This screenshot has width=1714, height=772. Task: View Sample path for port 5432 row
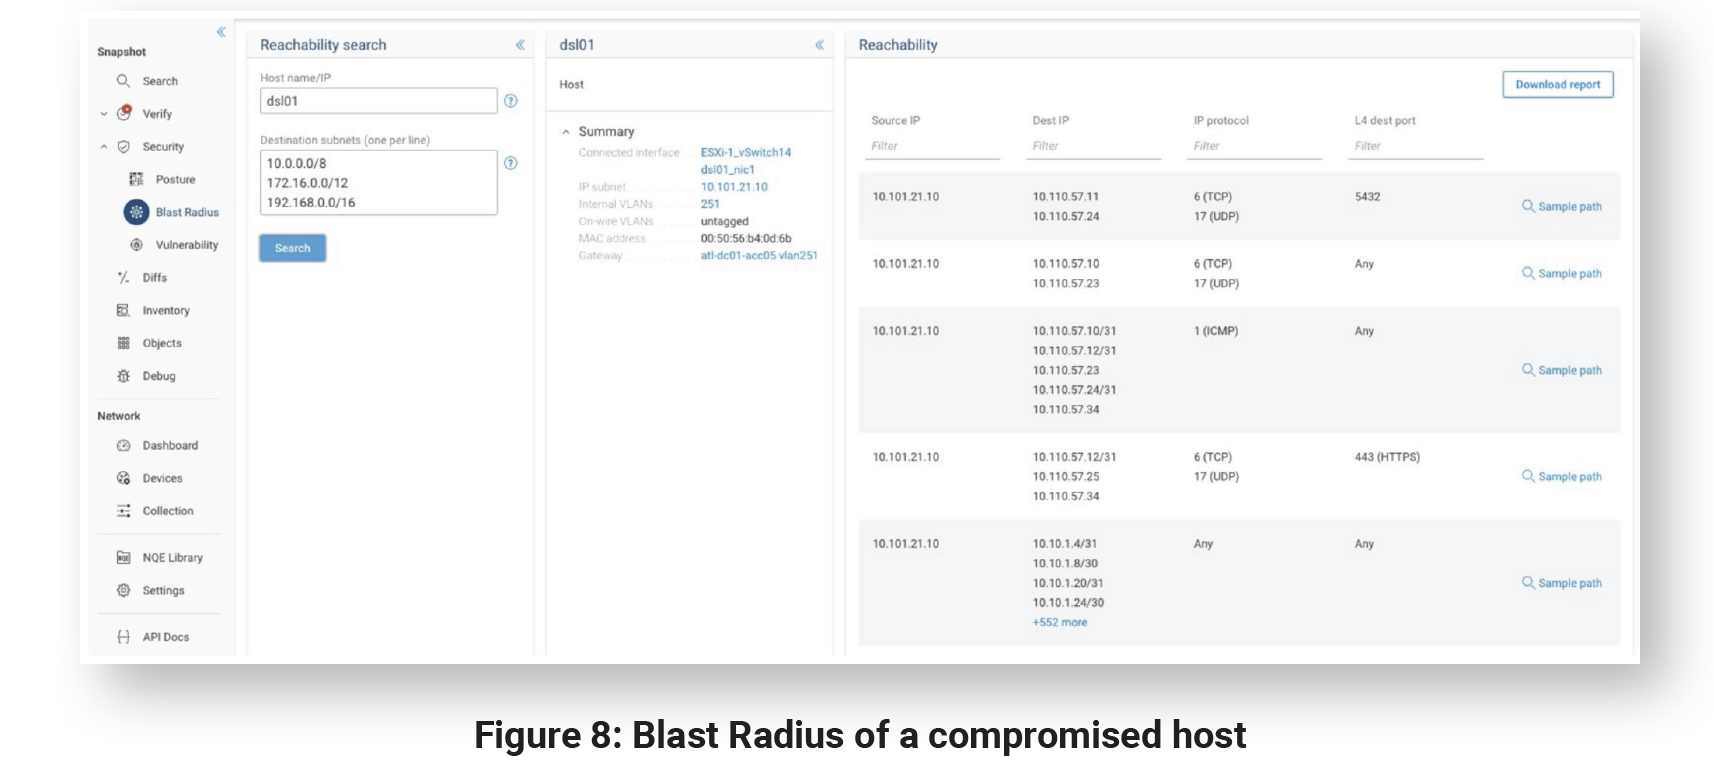click(1561, 207)
